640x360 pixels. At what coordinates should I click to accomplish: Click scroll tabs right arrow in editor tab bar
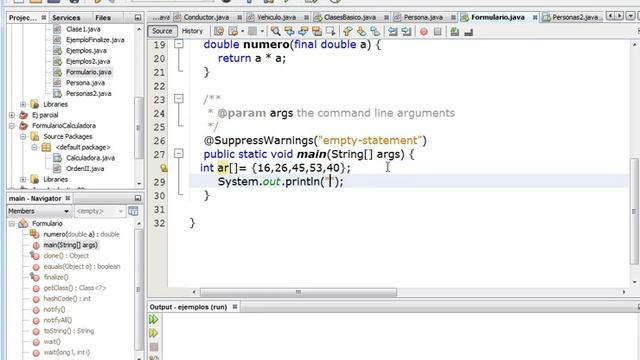[620, 16]
